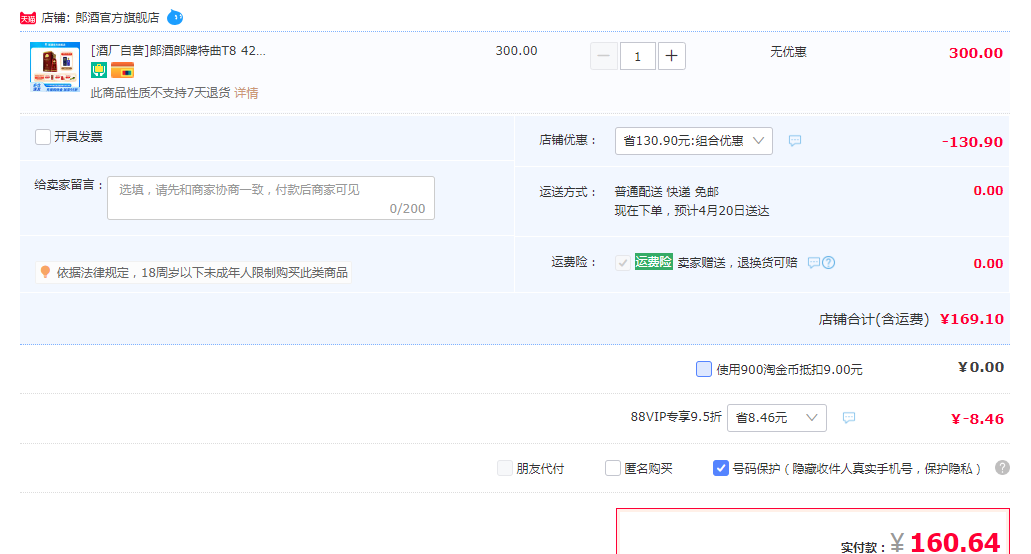Image resolution: width=1031 pixels, height=554 pixels.
Task: Click the 实付款 amount 160.64
Action: pos(955,543)
